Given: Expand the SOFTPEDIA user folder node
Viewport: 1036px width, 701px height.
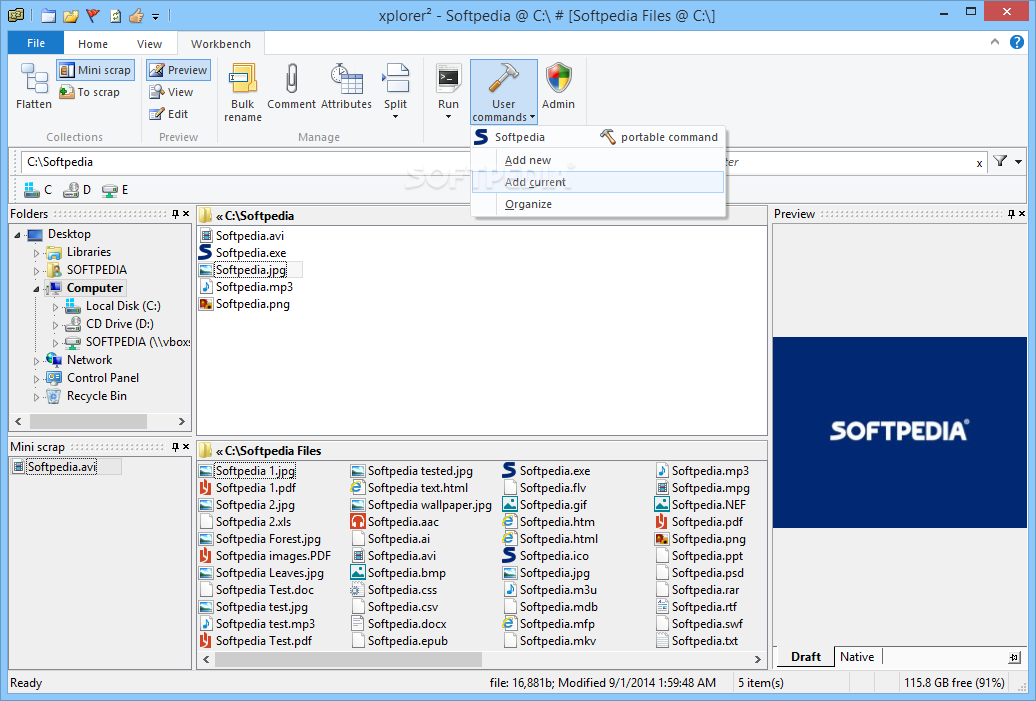Looking at the screenshot, I should pos(36,270).
